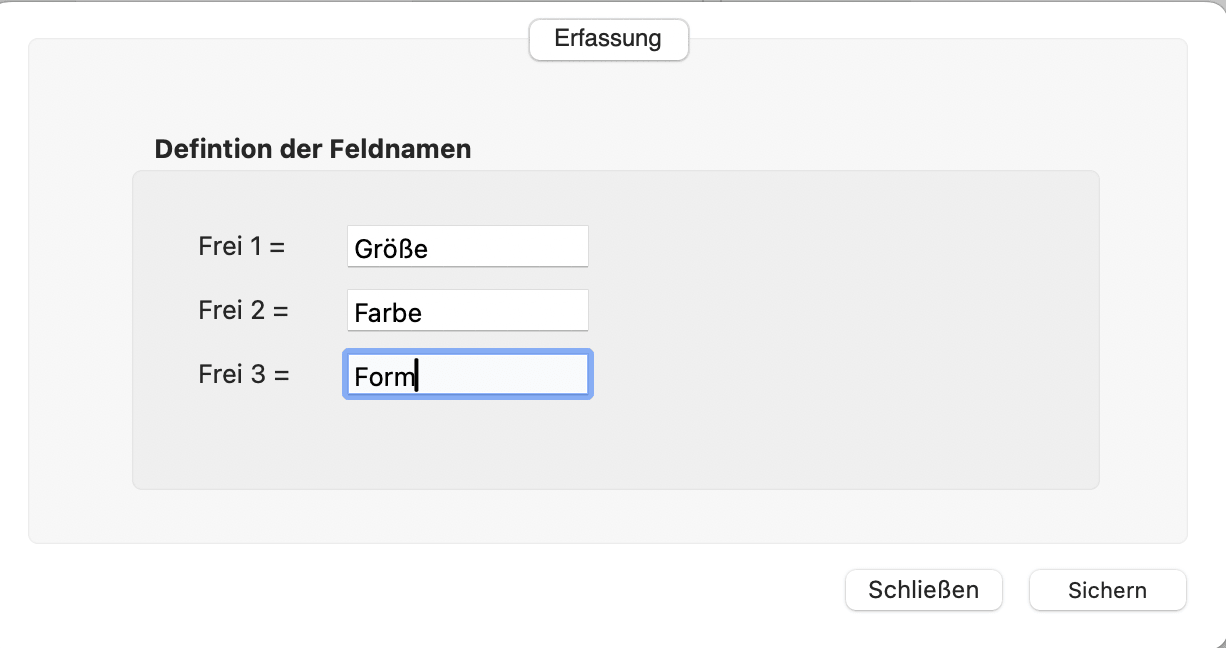
Task: Click the 'Frei 2 =' label
Action: (243, 310)
